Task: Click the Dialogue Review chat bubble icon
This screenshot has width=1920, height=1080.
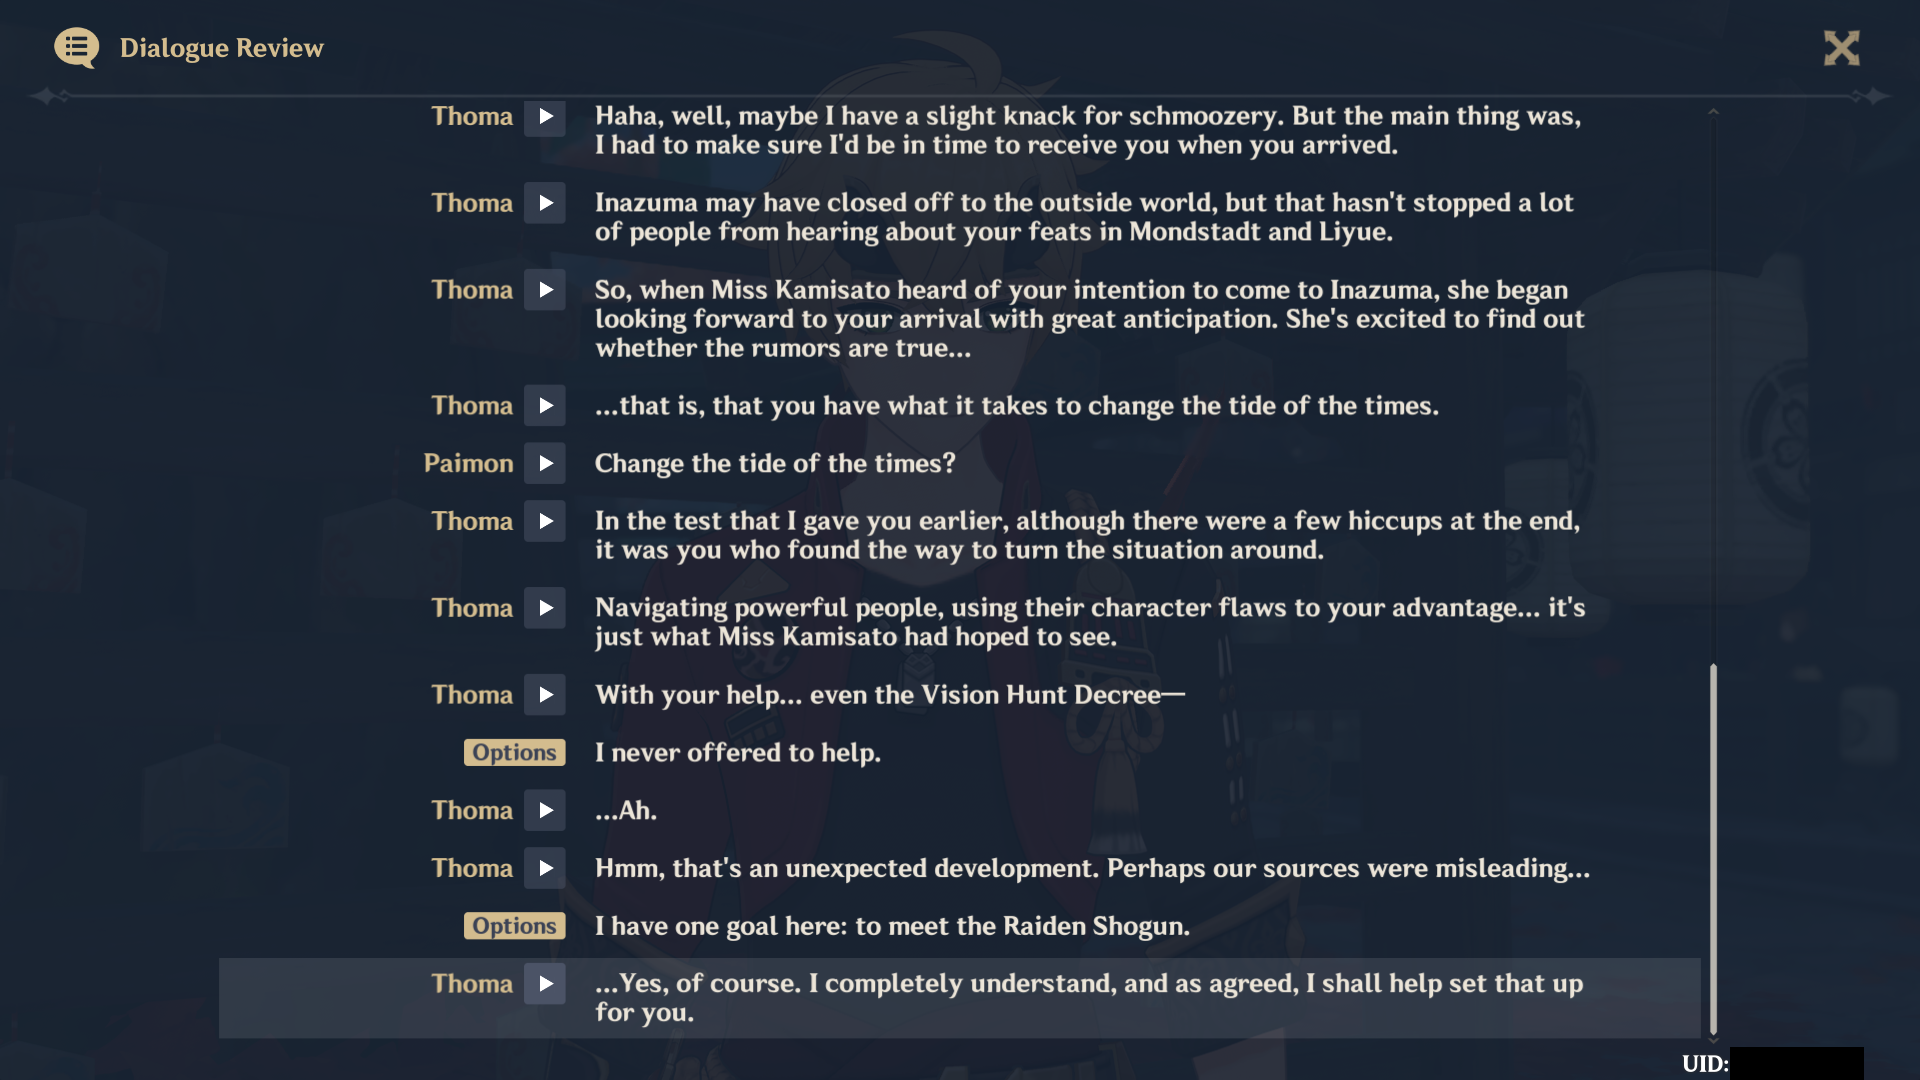Action: coord(76,48)
